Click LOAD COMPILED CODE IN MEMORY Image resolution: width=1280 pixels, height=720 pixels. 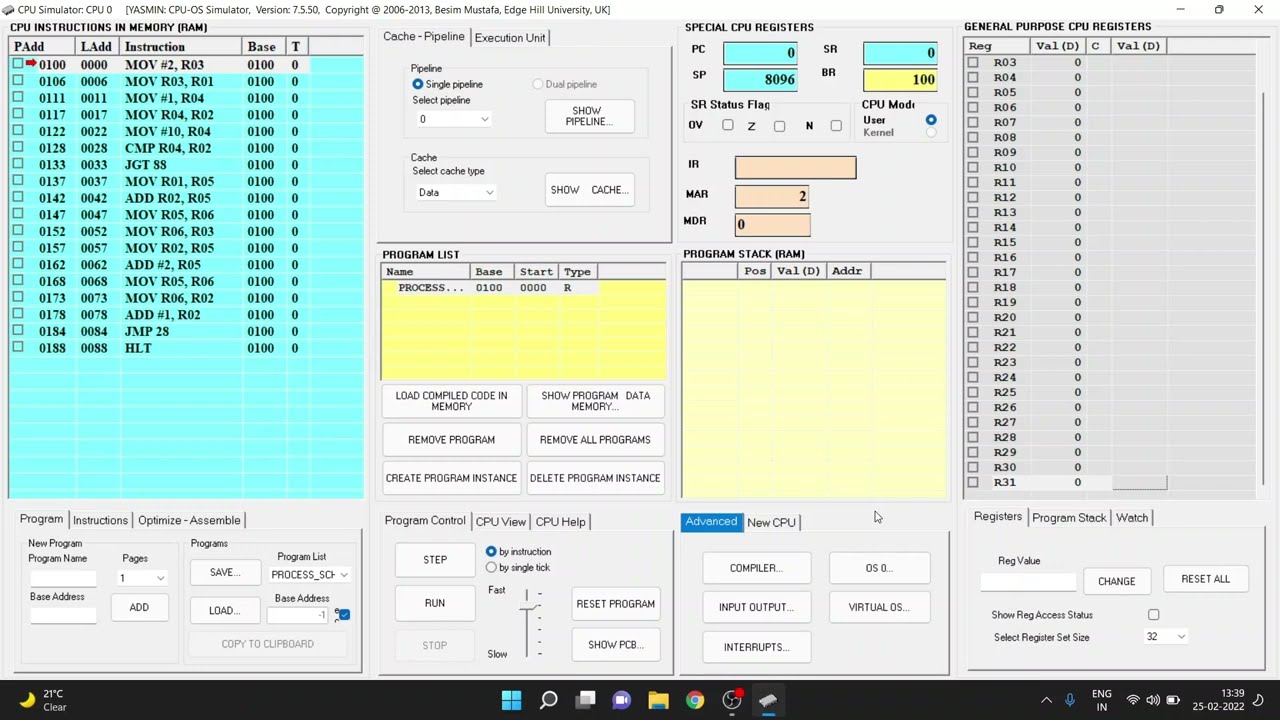tap(451, 401)
